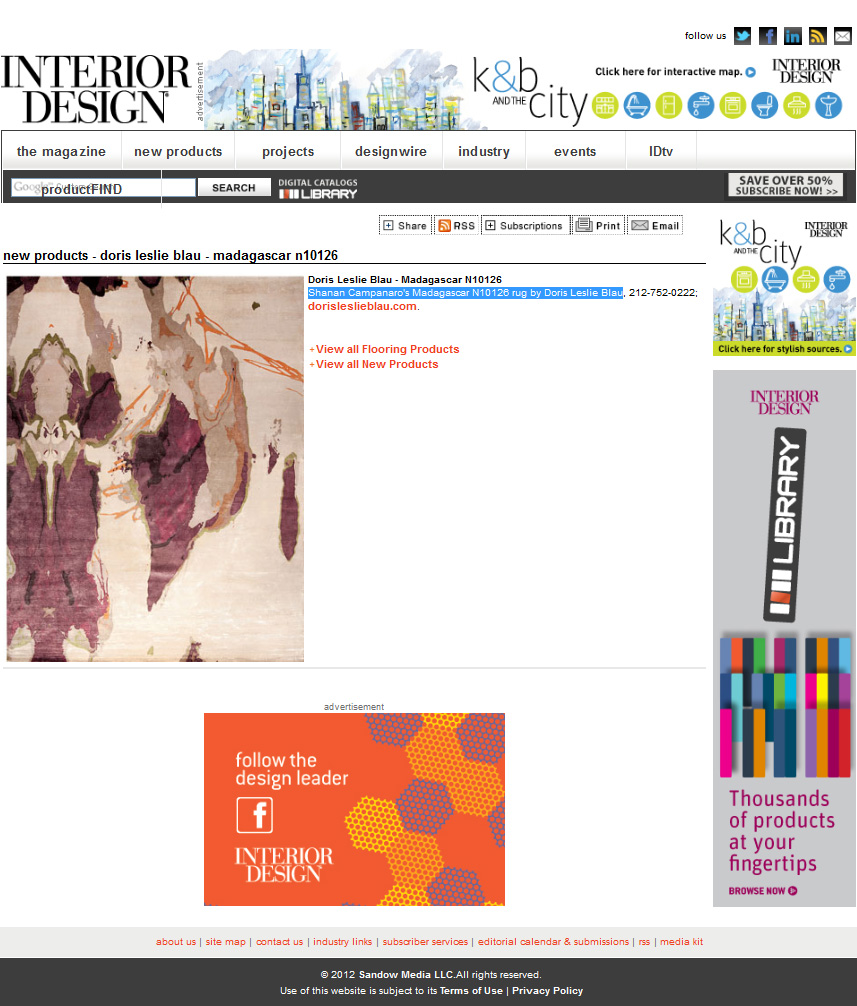Click the pedestal sink icon in top banner

[829, 105]
